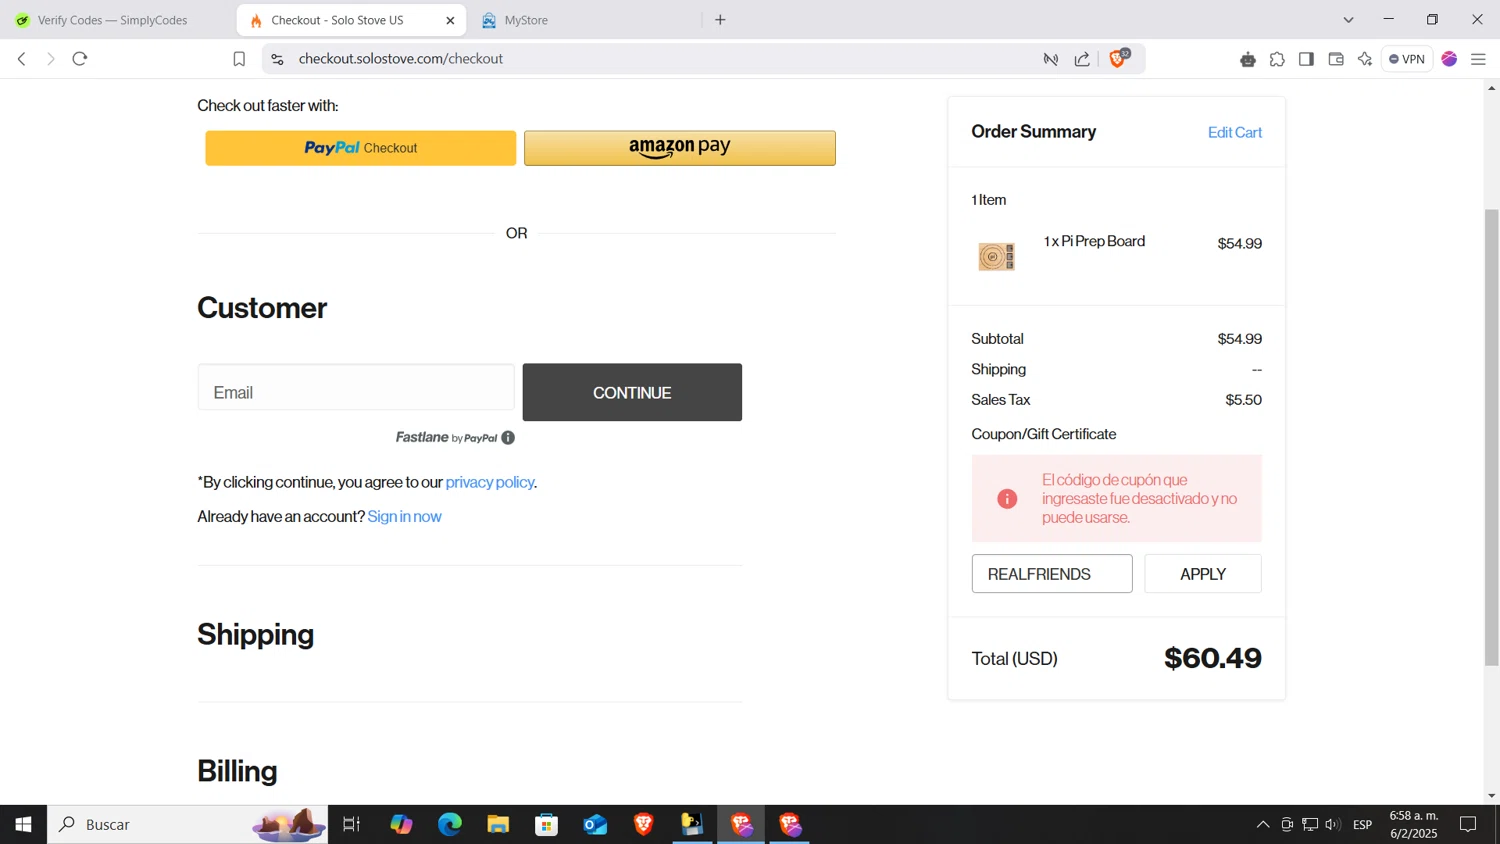Click the browser forward arrow

click(50, 59)
